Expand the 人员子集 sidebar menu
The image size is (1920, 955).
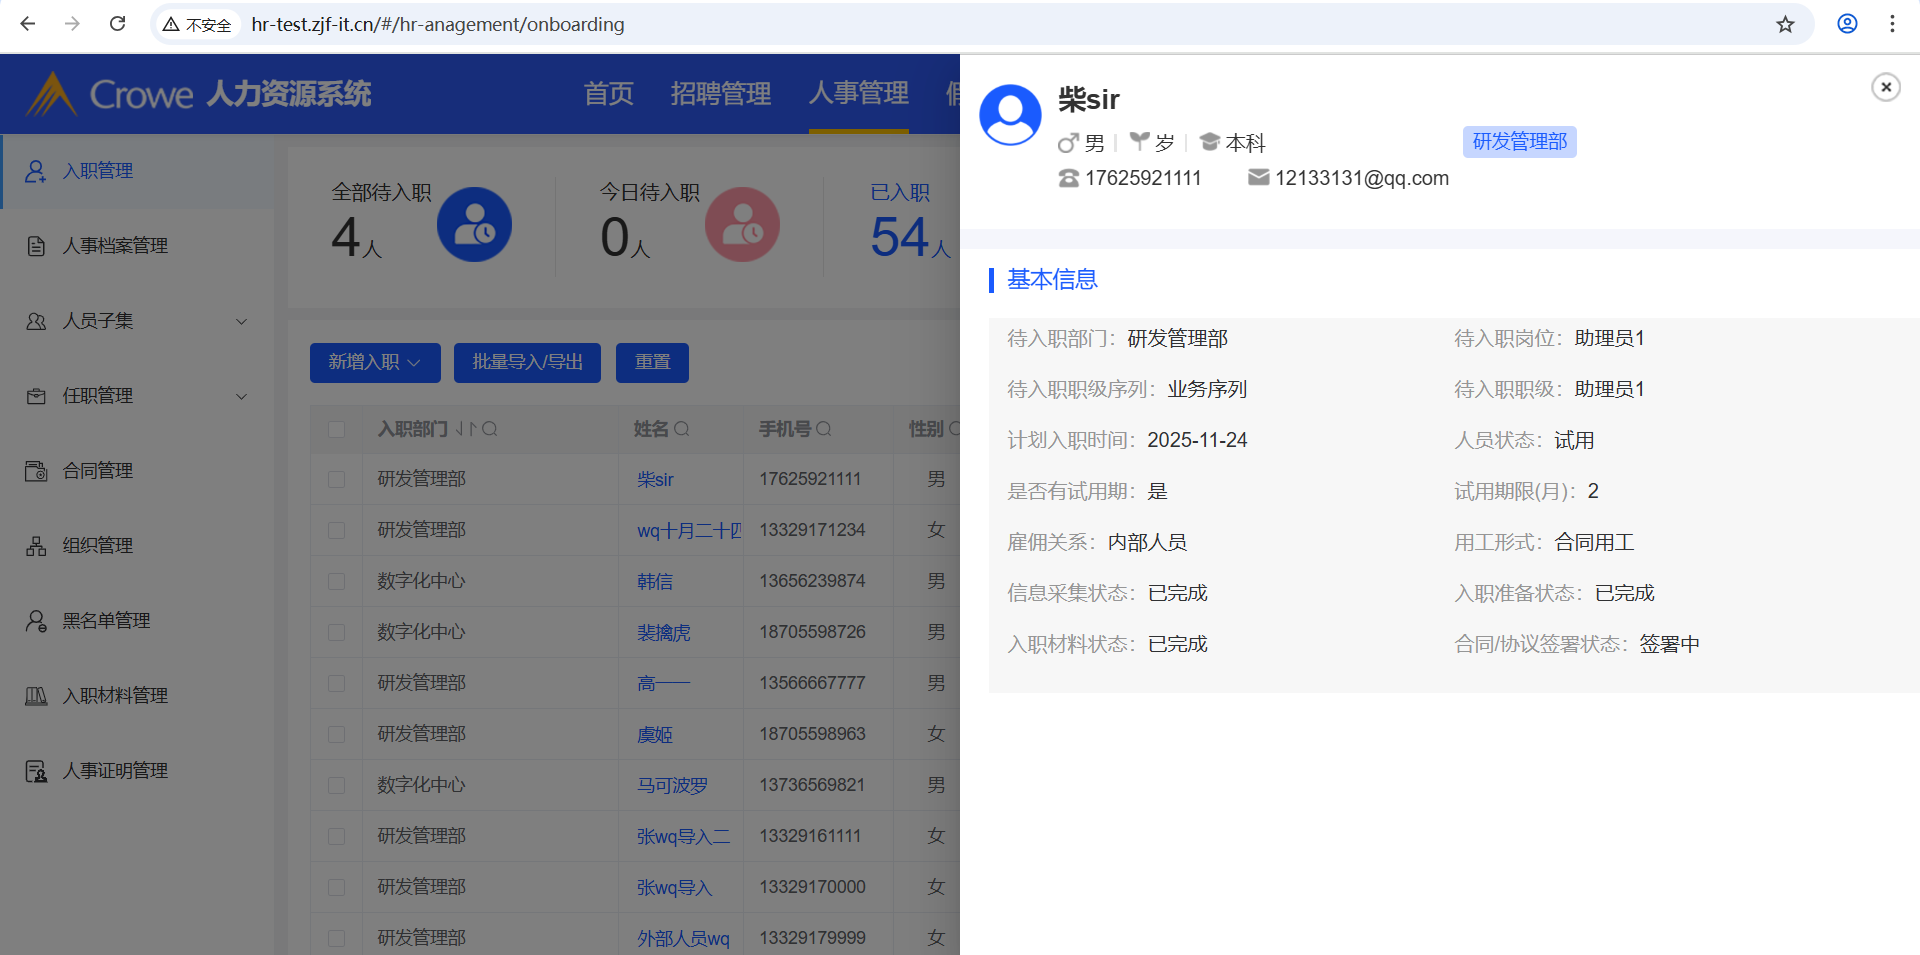241,321
